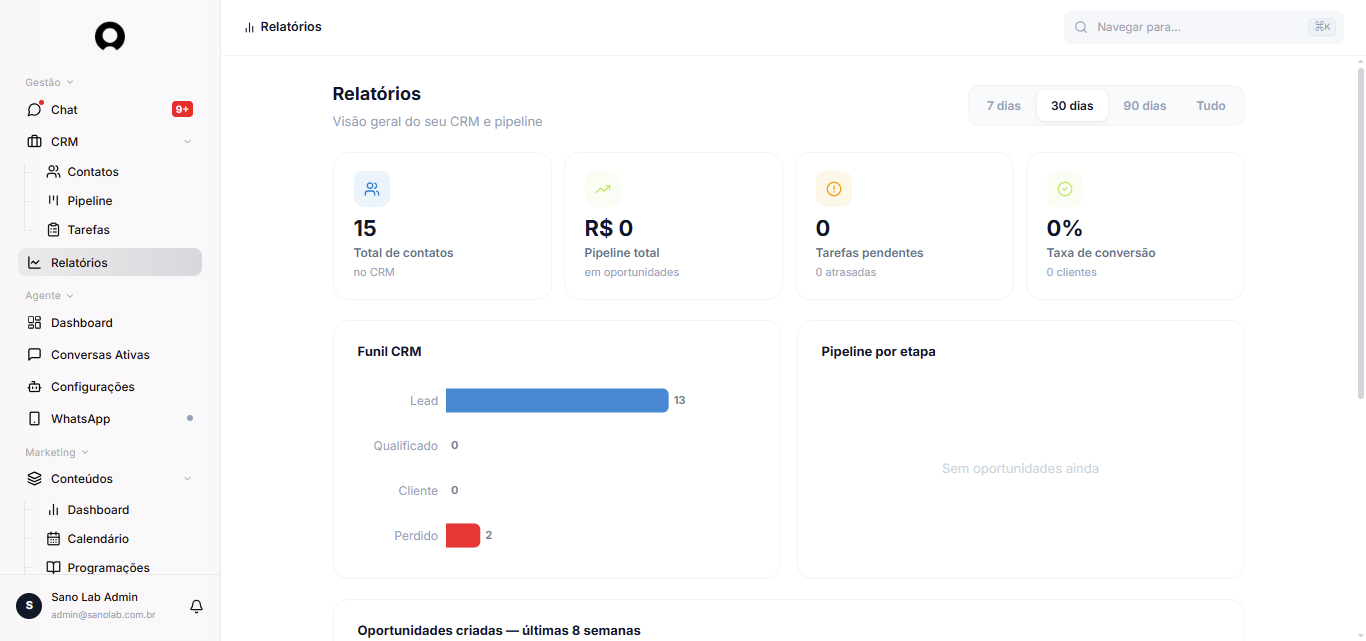Click the Pipeline por etapa heading

click(x=878, y=351)
